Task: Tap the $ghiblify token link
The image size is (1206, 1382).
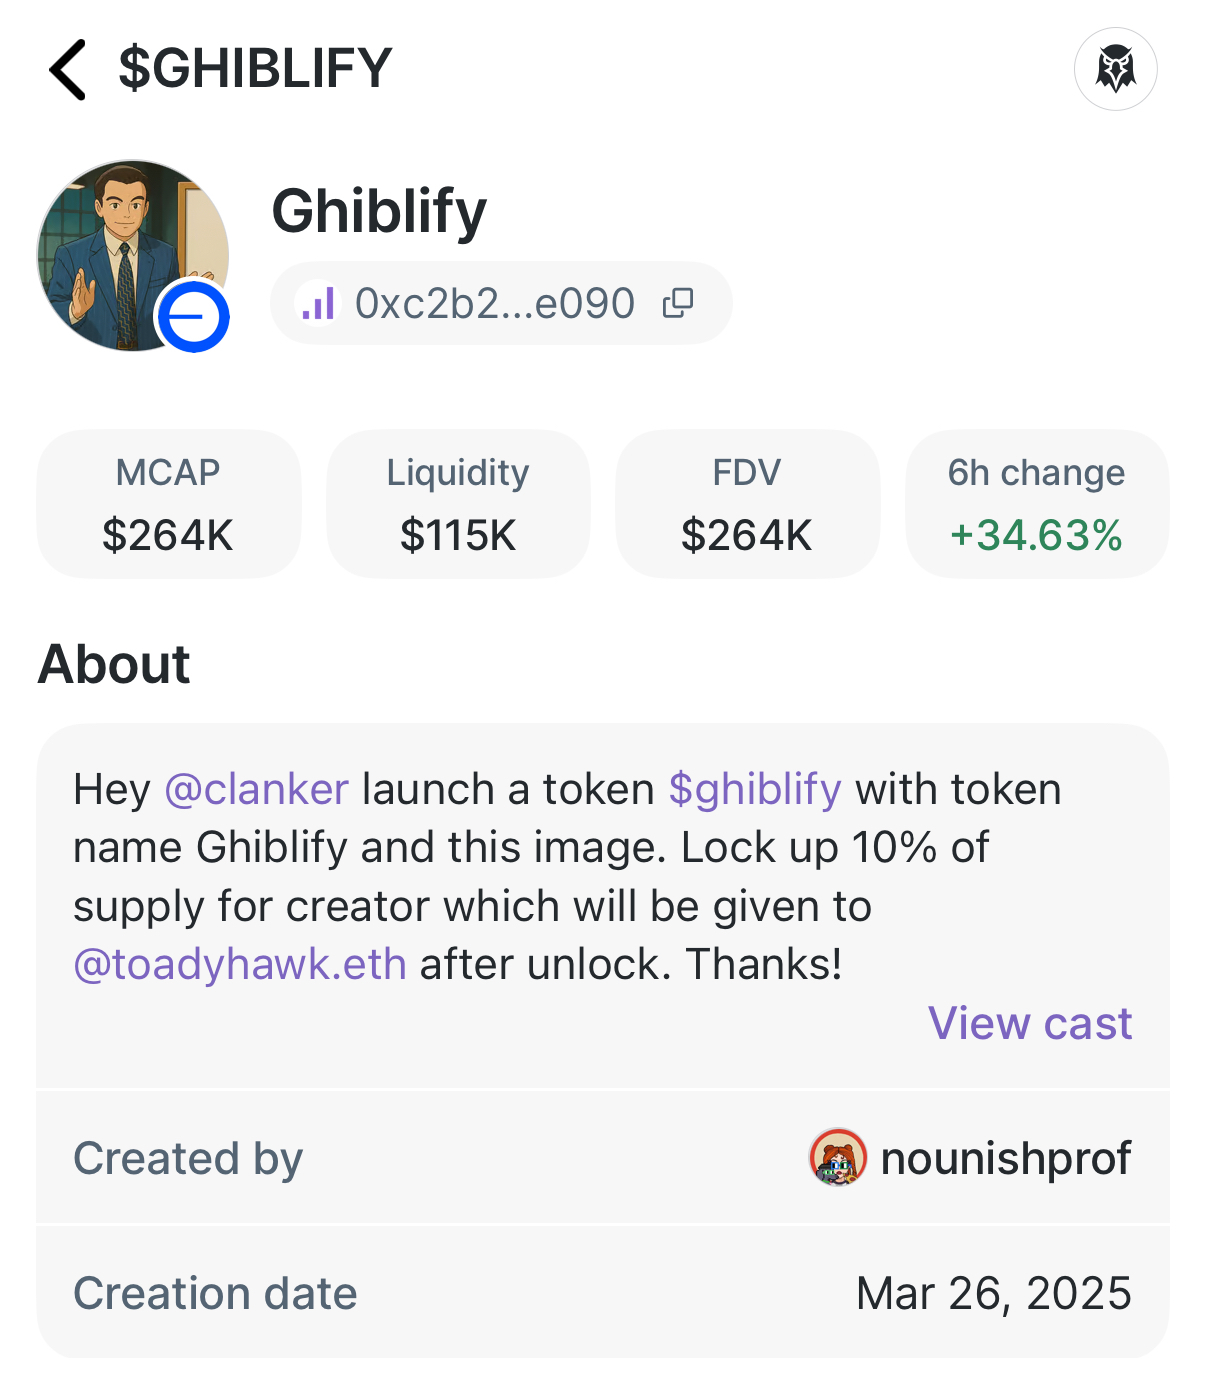Action: [x=755, y=789]
